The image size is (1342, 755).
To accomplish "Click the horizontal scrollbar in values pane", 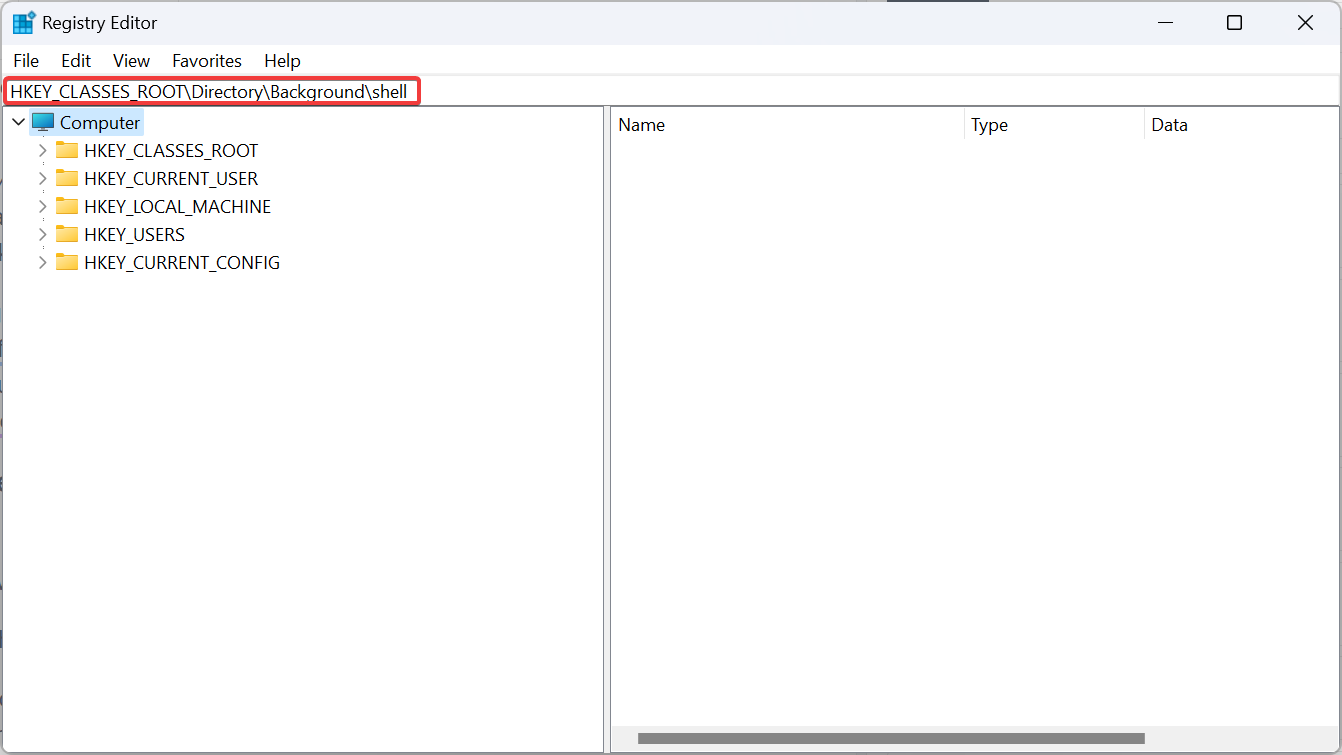I will (x=890, y=739).
